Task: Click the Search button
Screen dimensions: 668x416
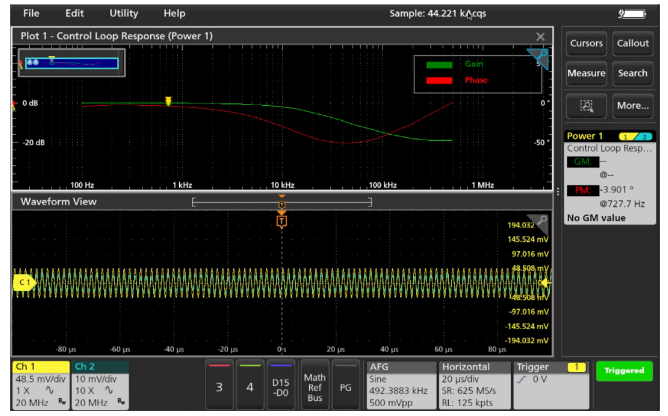Action: click(633, 73)
